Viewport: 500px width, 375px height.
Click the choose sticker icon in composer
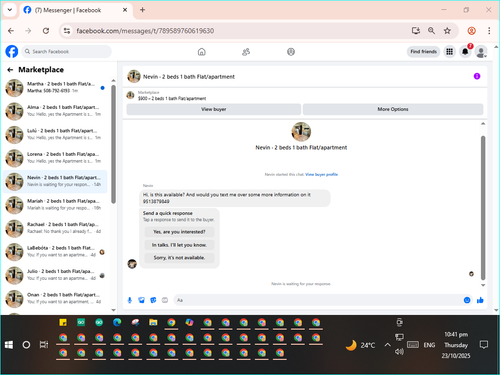pyautogui.click(x=153, y=300)
